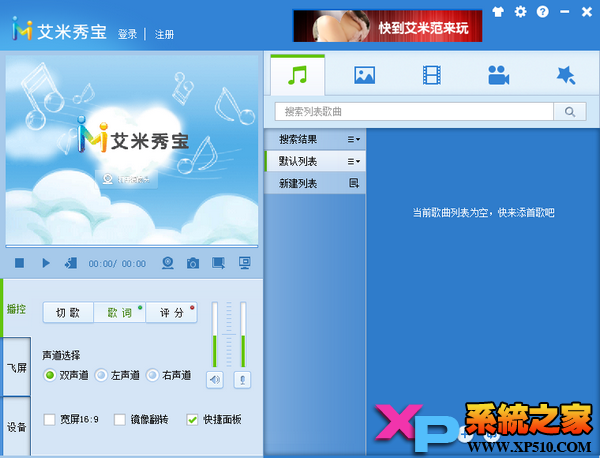Click the playback progress bar
The width and height of the screenshot is (600, 458).
point(132,246)
